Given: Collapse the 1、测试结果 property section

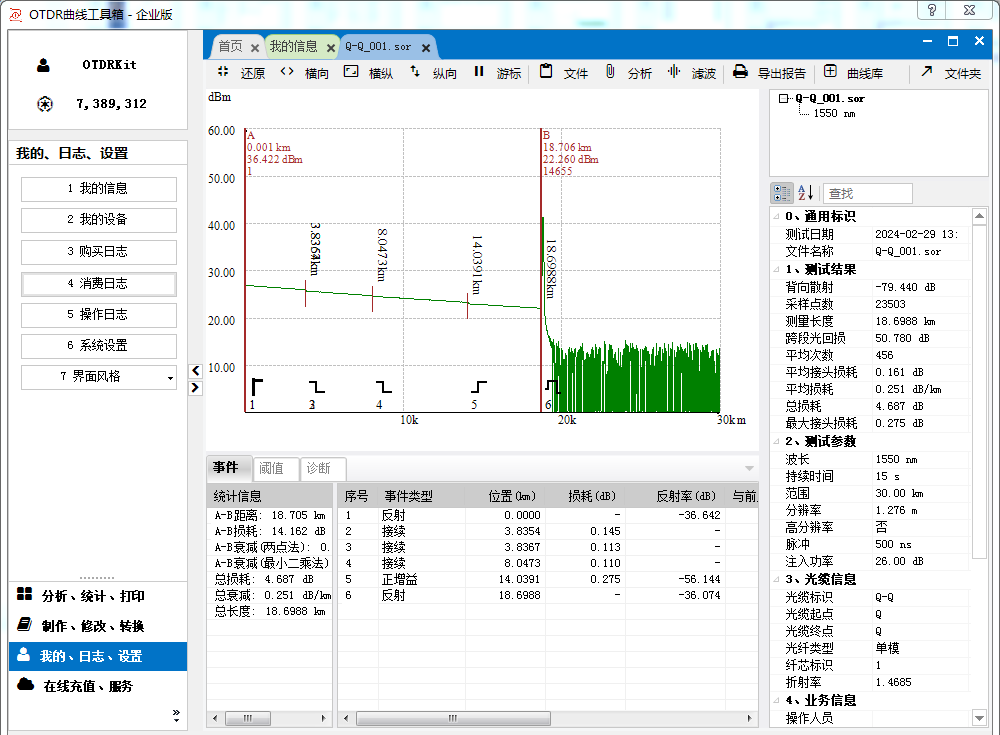Looking at the screenshot, I should (777, 269).
